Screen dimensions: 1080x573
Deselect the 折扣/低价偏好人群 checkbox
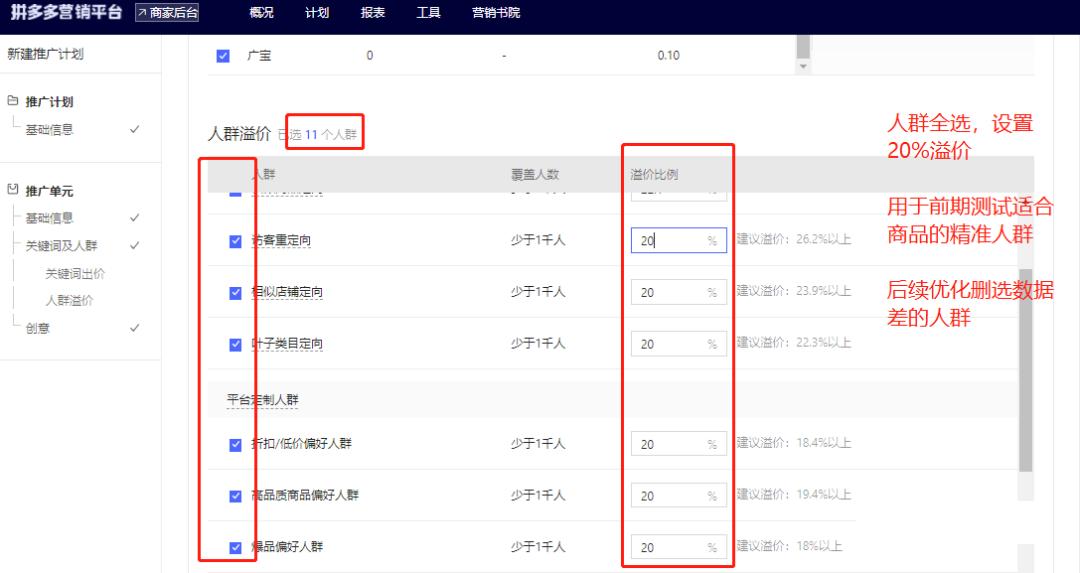tap(236, 445)
